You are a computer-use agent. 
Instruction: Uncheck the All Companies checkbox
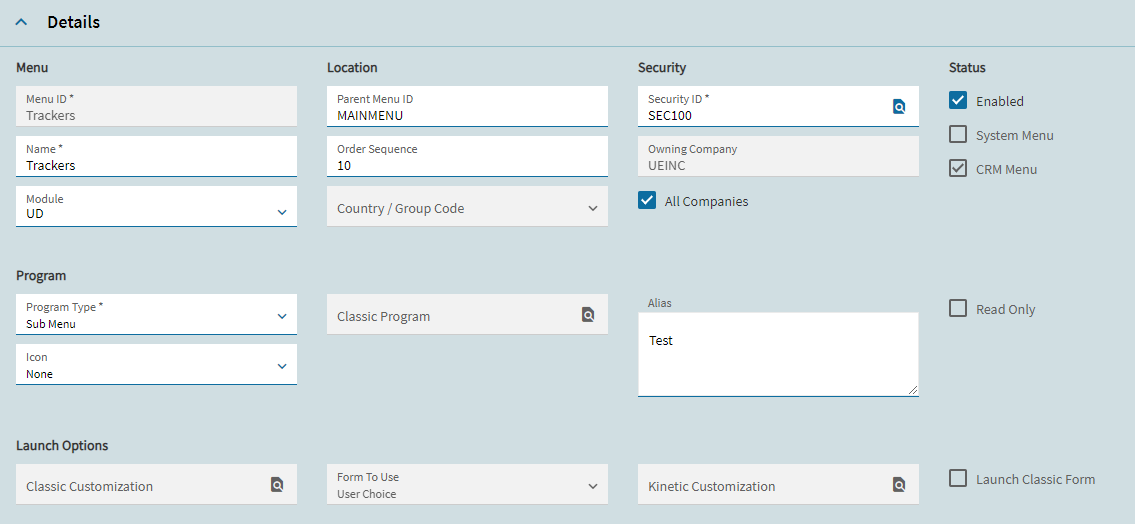[646, 200]
